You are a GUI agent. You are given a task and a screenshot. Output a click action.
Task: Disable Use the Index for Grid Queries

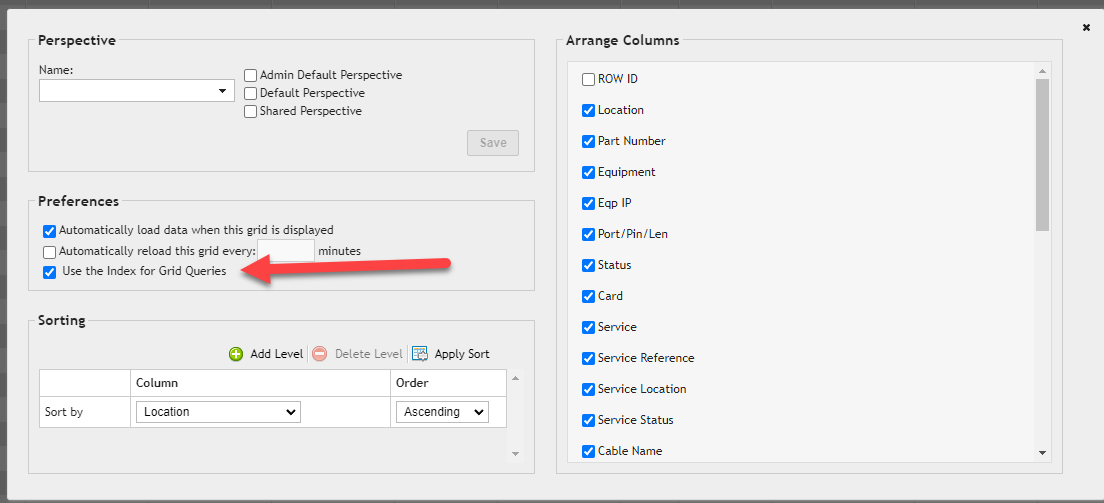pyautogui.click(x=50, y=272)
